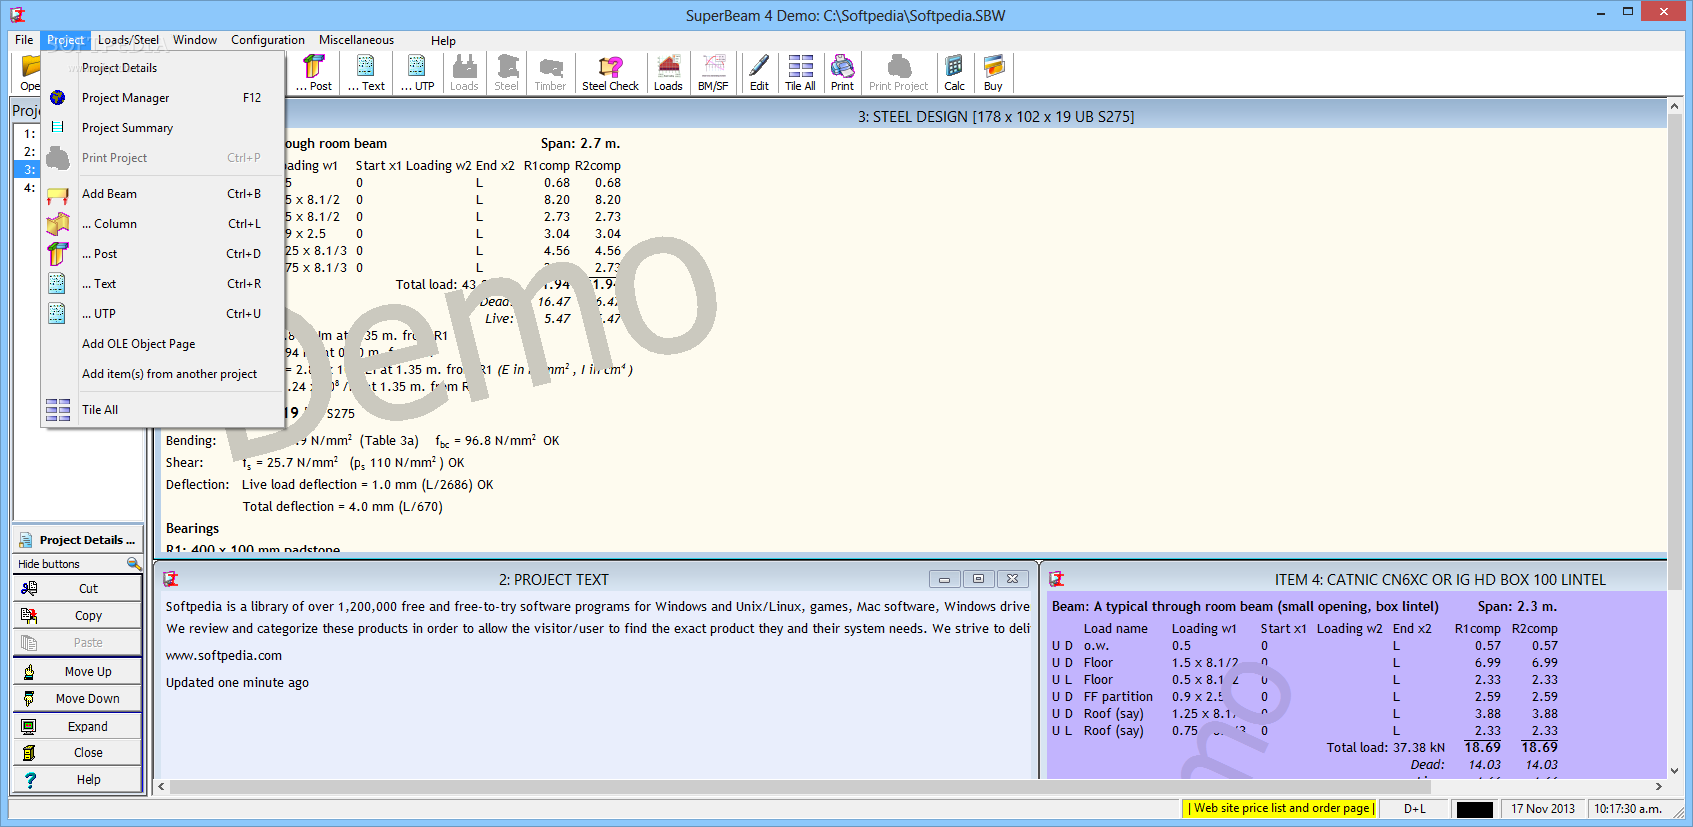Select the Column menu entry

pos(163,224)
